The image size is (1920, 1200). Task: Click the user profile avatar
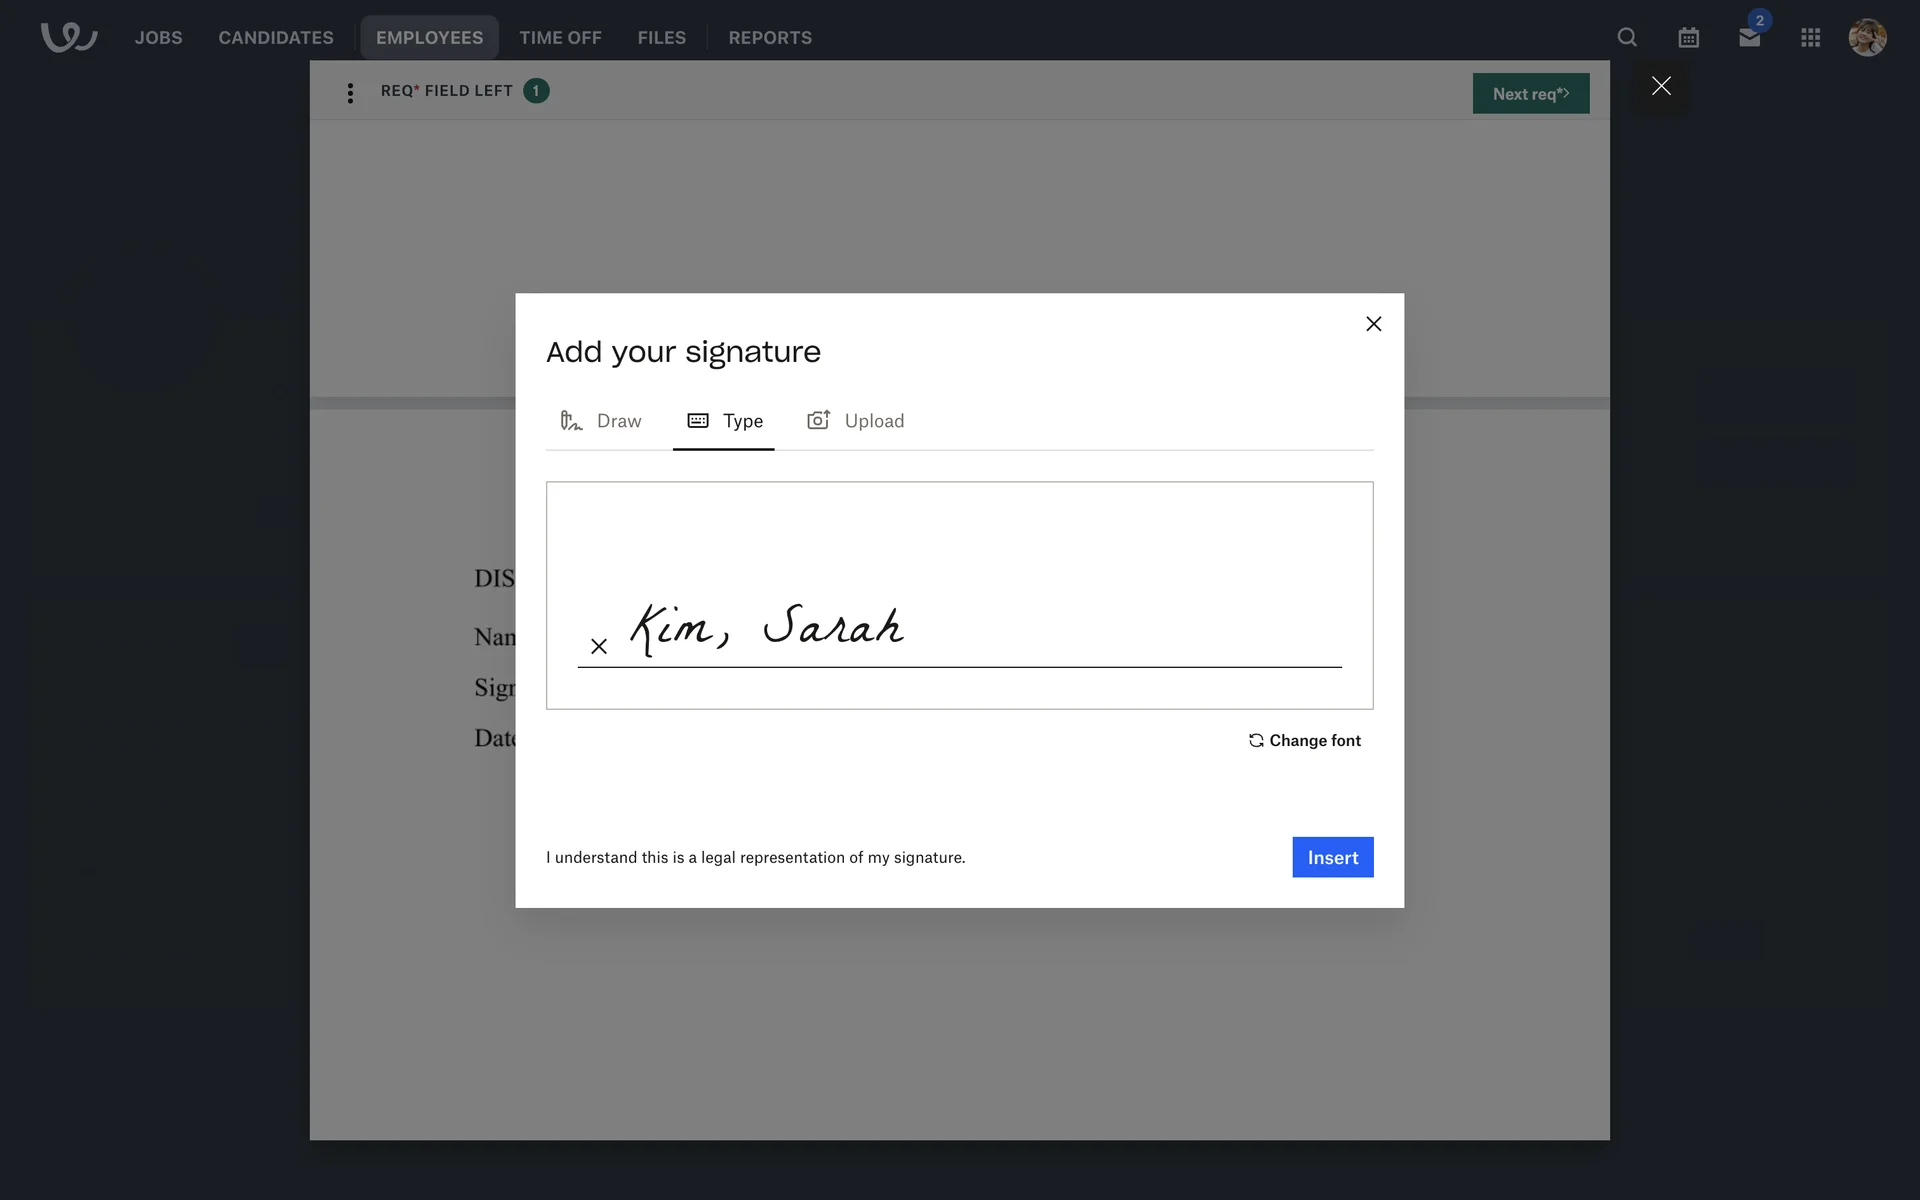click(x=1867, y=37)
